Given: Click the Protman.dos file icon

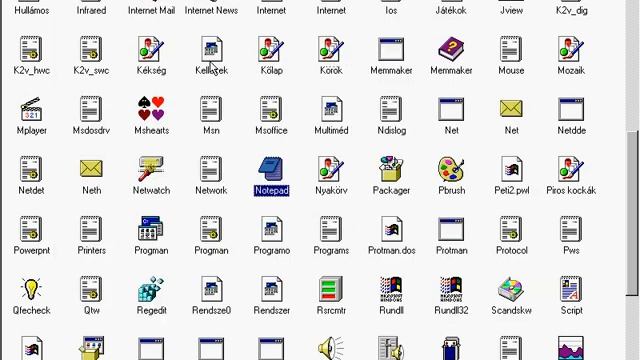Looking at the screenshot, I should click(391, 229).
